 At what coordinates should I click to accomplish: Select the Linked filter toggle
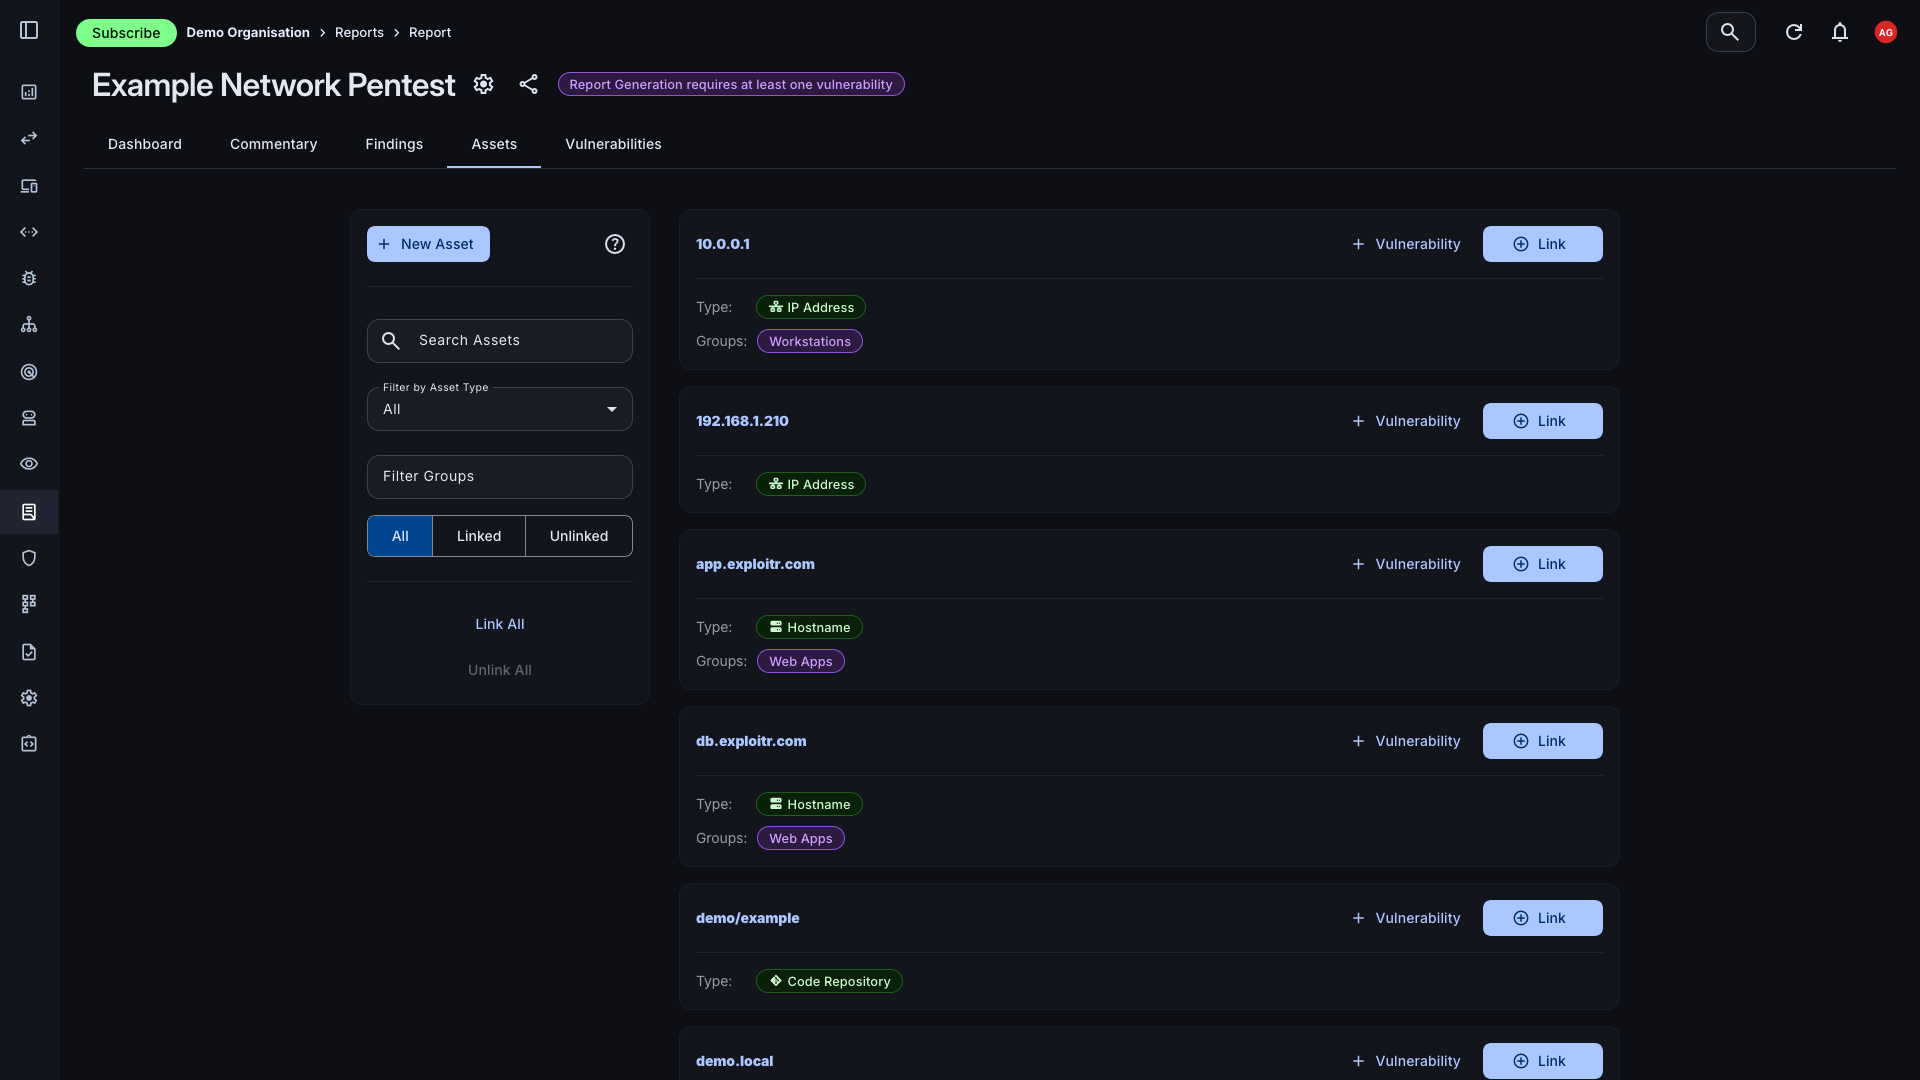click(478, 536)
